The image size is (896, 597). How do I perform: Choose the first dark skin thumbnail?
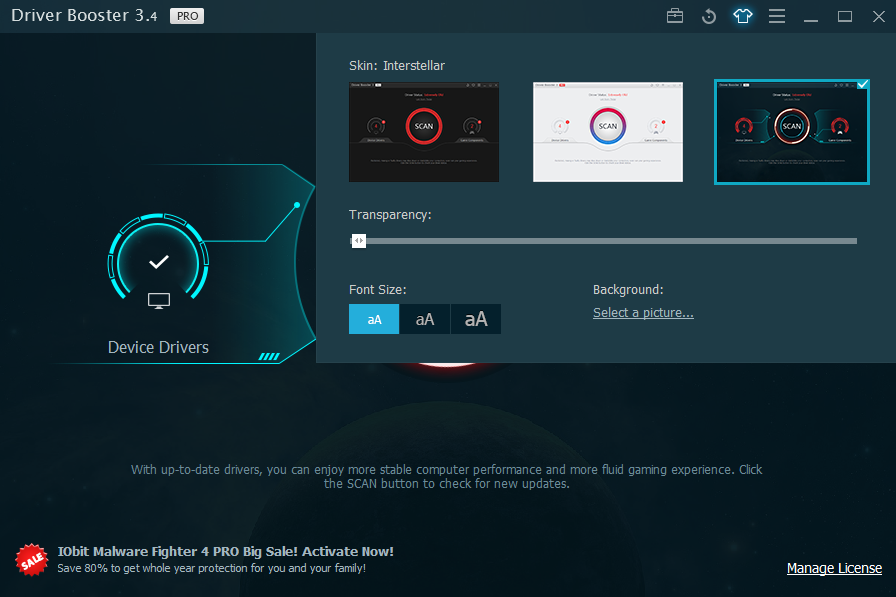423,131
